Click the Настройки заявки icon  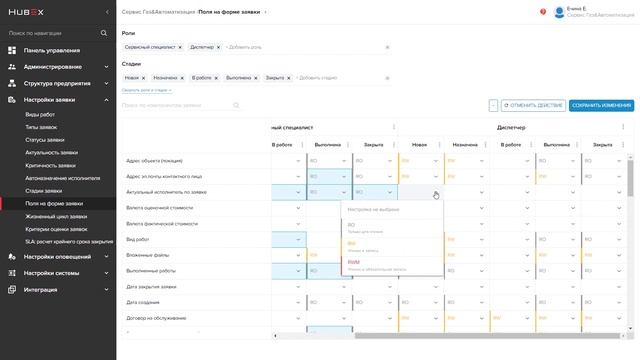coord(12,100)
